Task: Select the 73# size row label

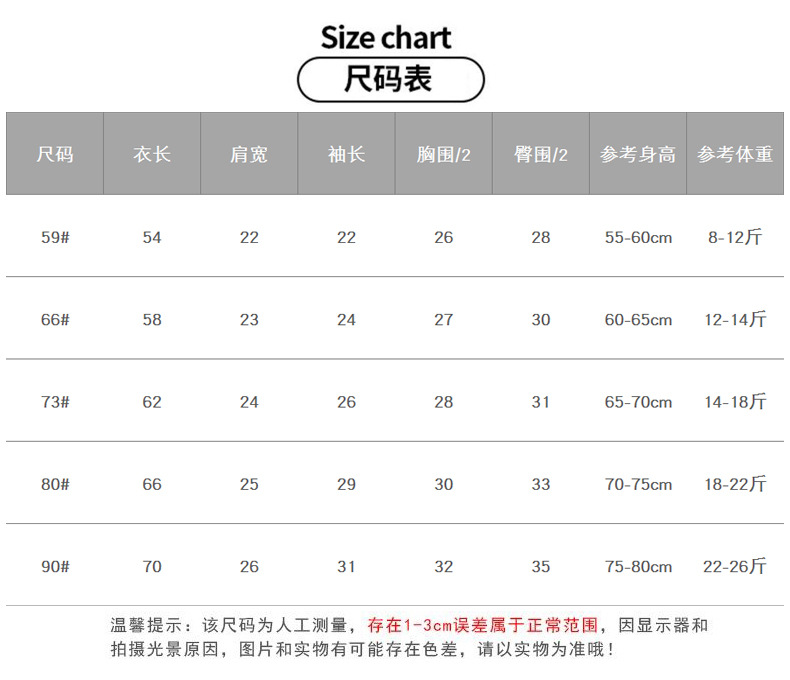Action: 55,402
